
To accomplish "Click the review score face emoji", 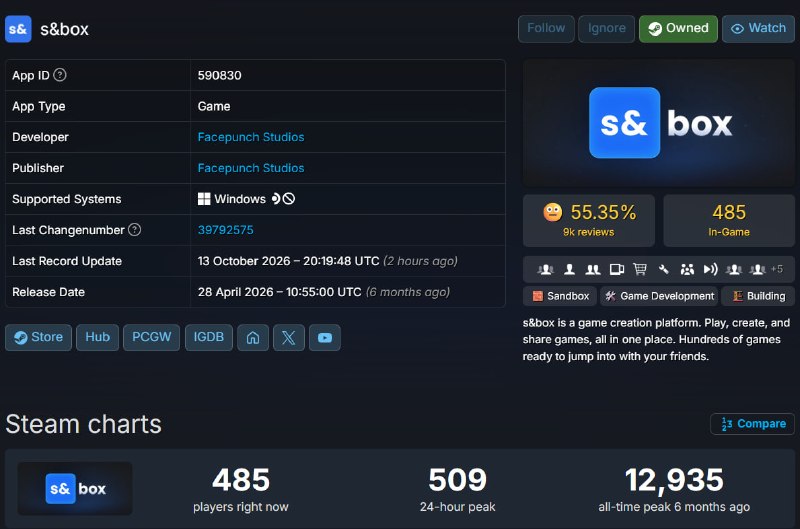I will 553,212.
